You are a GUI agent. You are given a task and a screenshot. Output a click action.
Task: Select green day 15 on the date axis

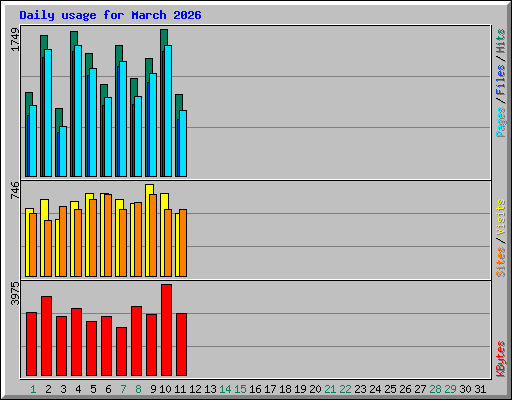[x=240, y=389]
